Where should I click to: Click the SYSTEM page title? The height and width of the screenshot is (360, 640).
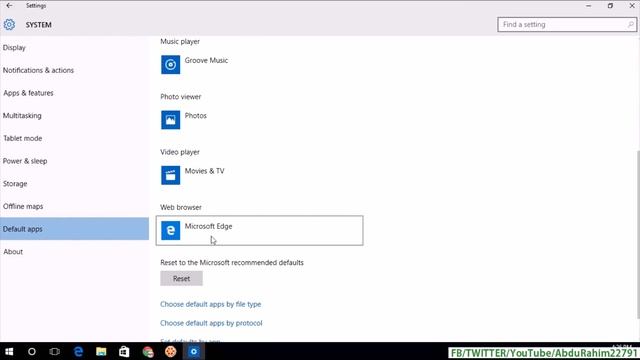coord(39,25)
